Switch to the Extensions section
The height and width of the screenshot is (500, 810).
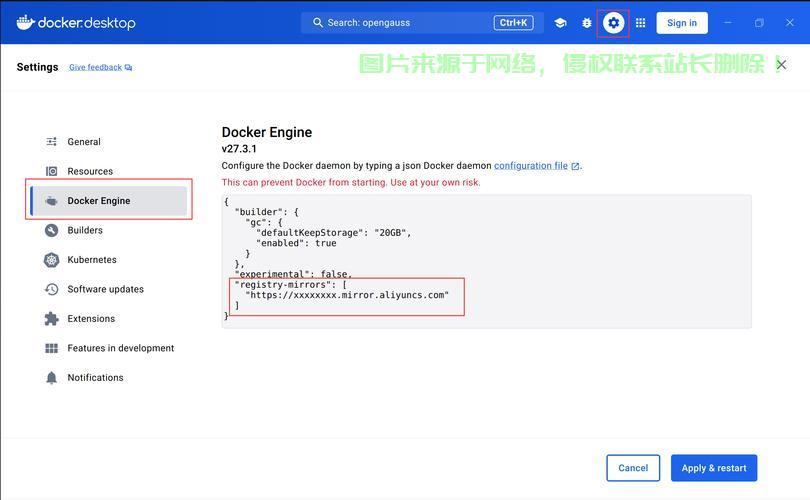tap(109, 319)
